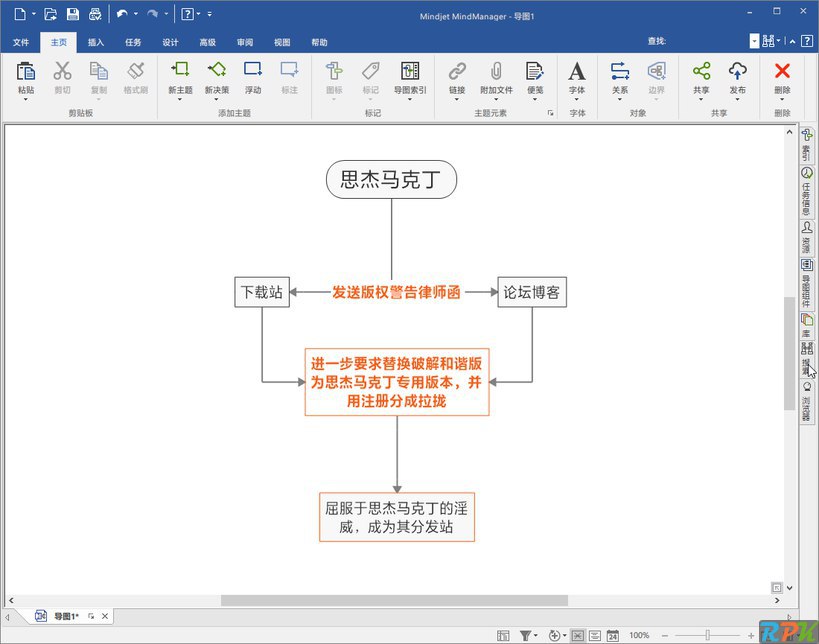
Task: Open the Help question mark in quick toolbar
Action: (x=187, y=14)
